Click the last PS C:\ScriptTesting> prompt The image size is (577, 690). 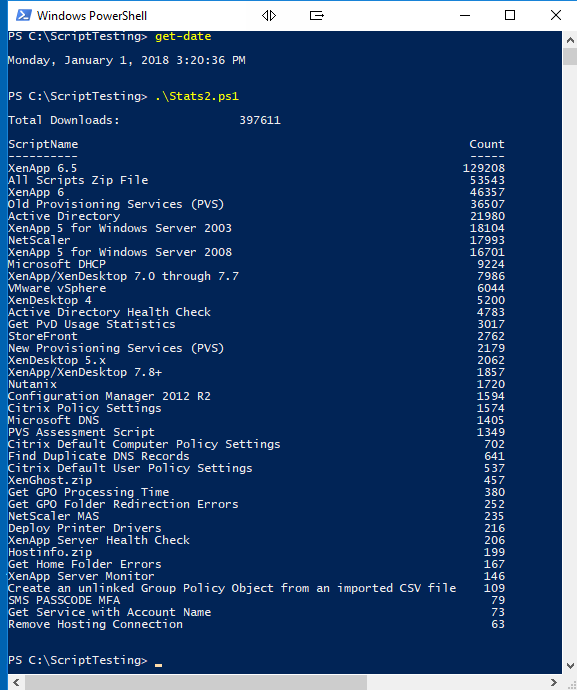(77, 661)
